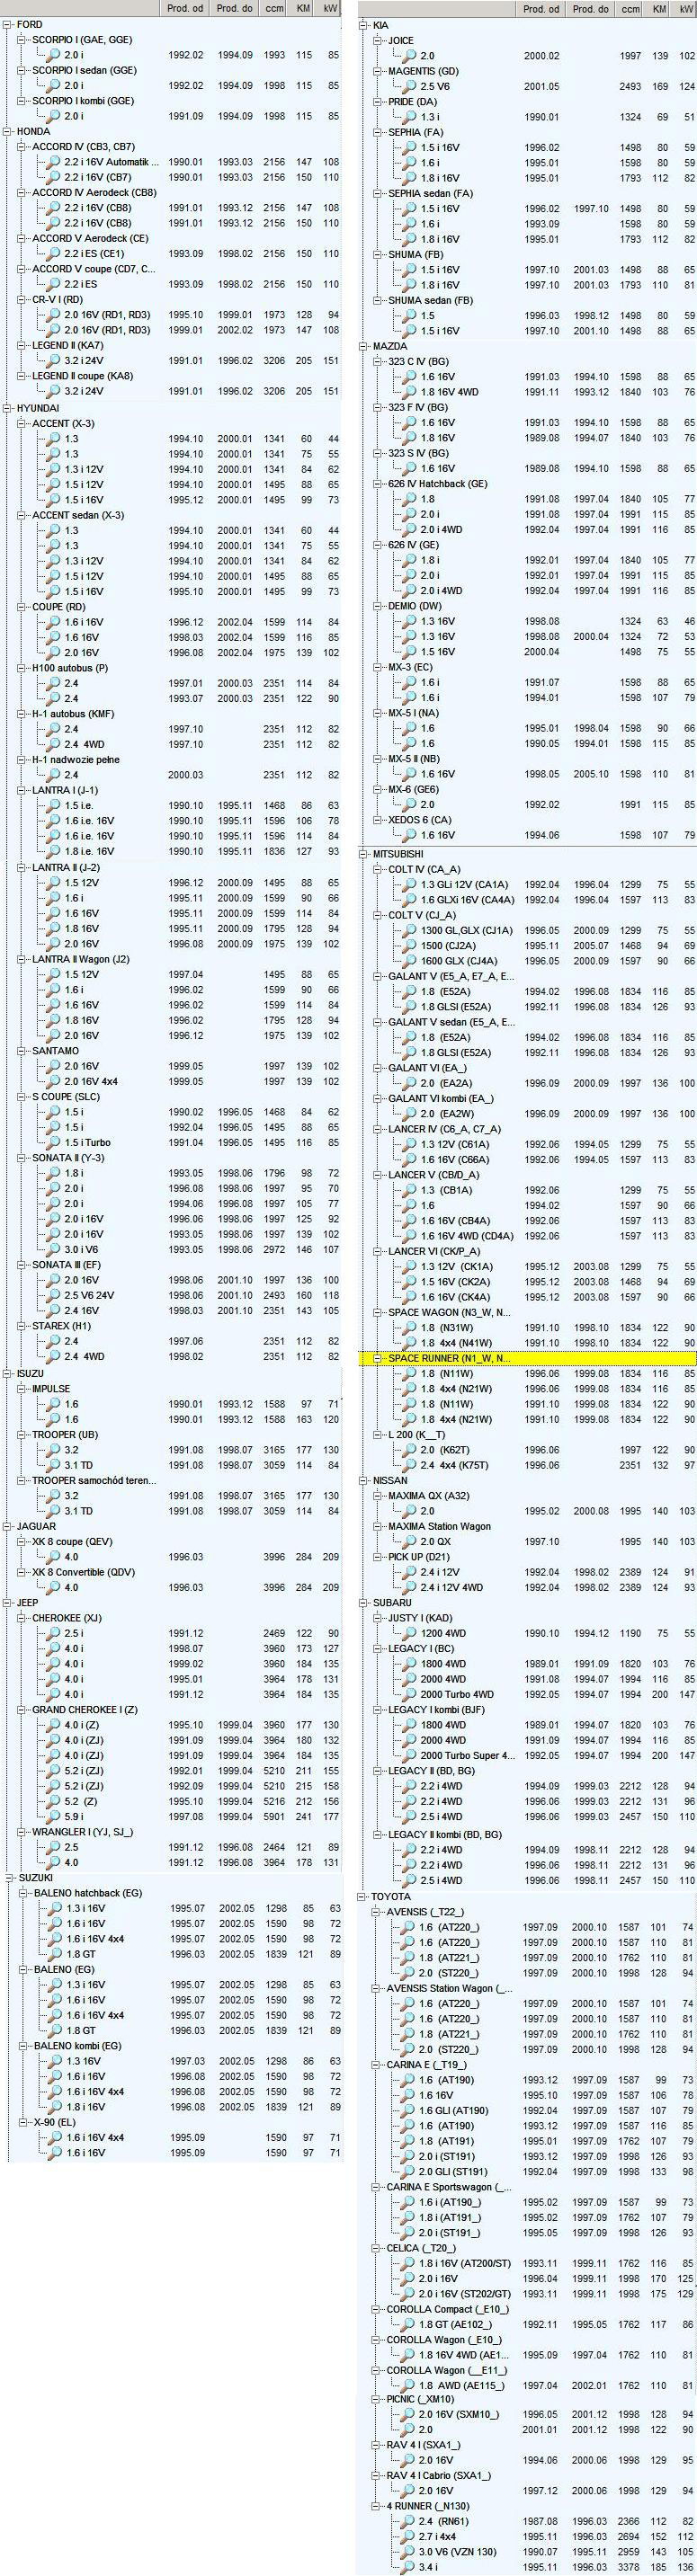The image size is (697, 2576).
Task: Click magnifier icon beside 2.0 (EA2W)
Action: coord(410,1114)
